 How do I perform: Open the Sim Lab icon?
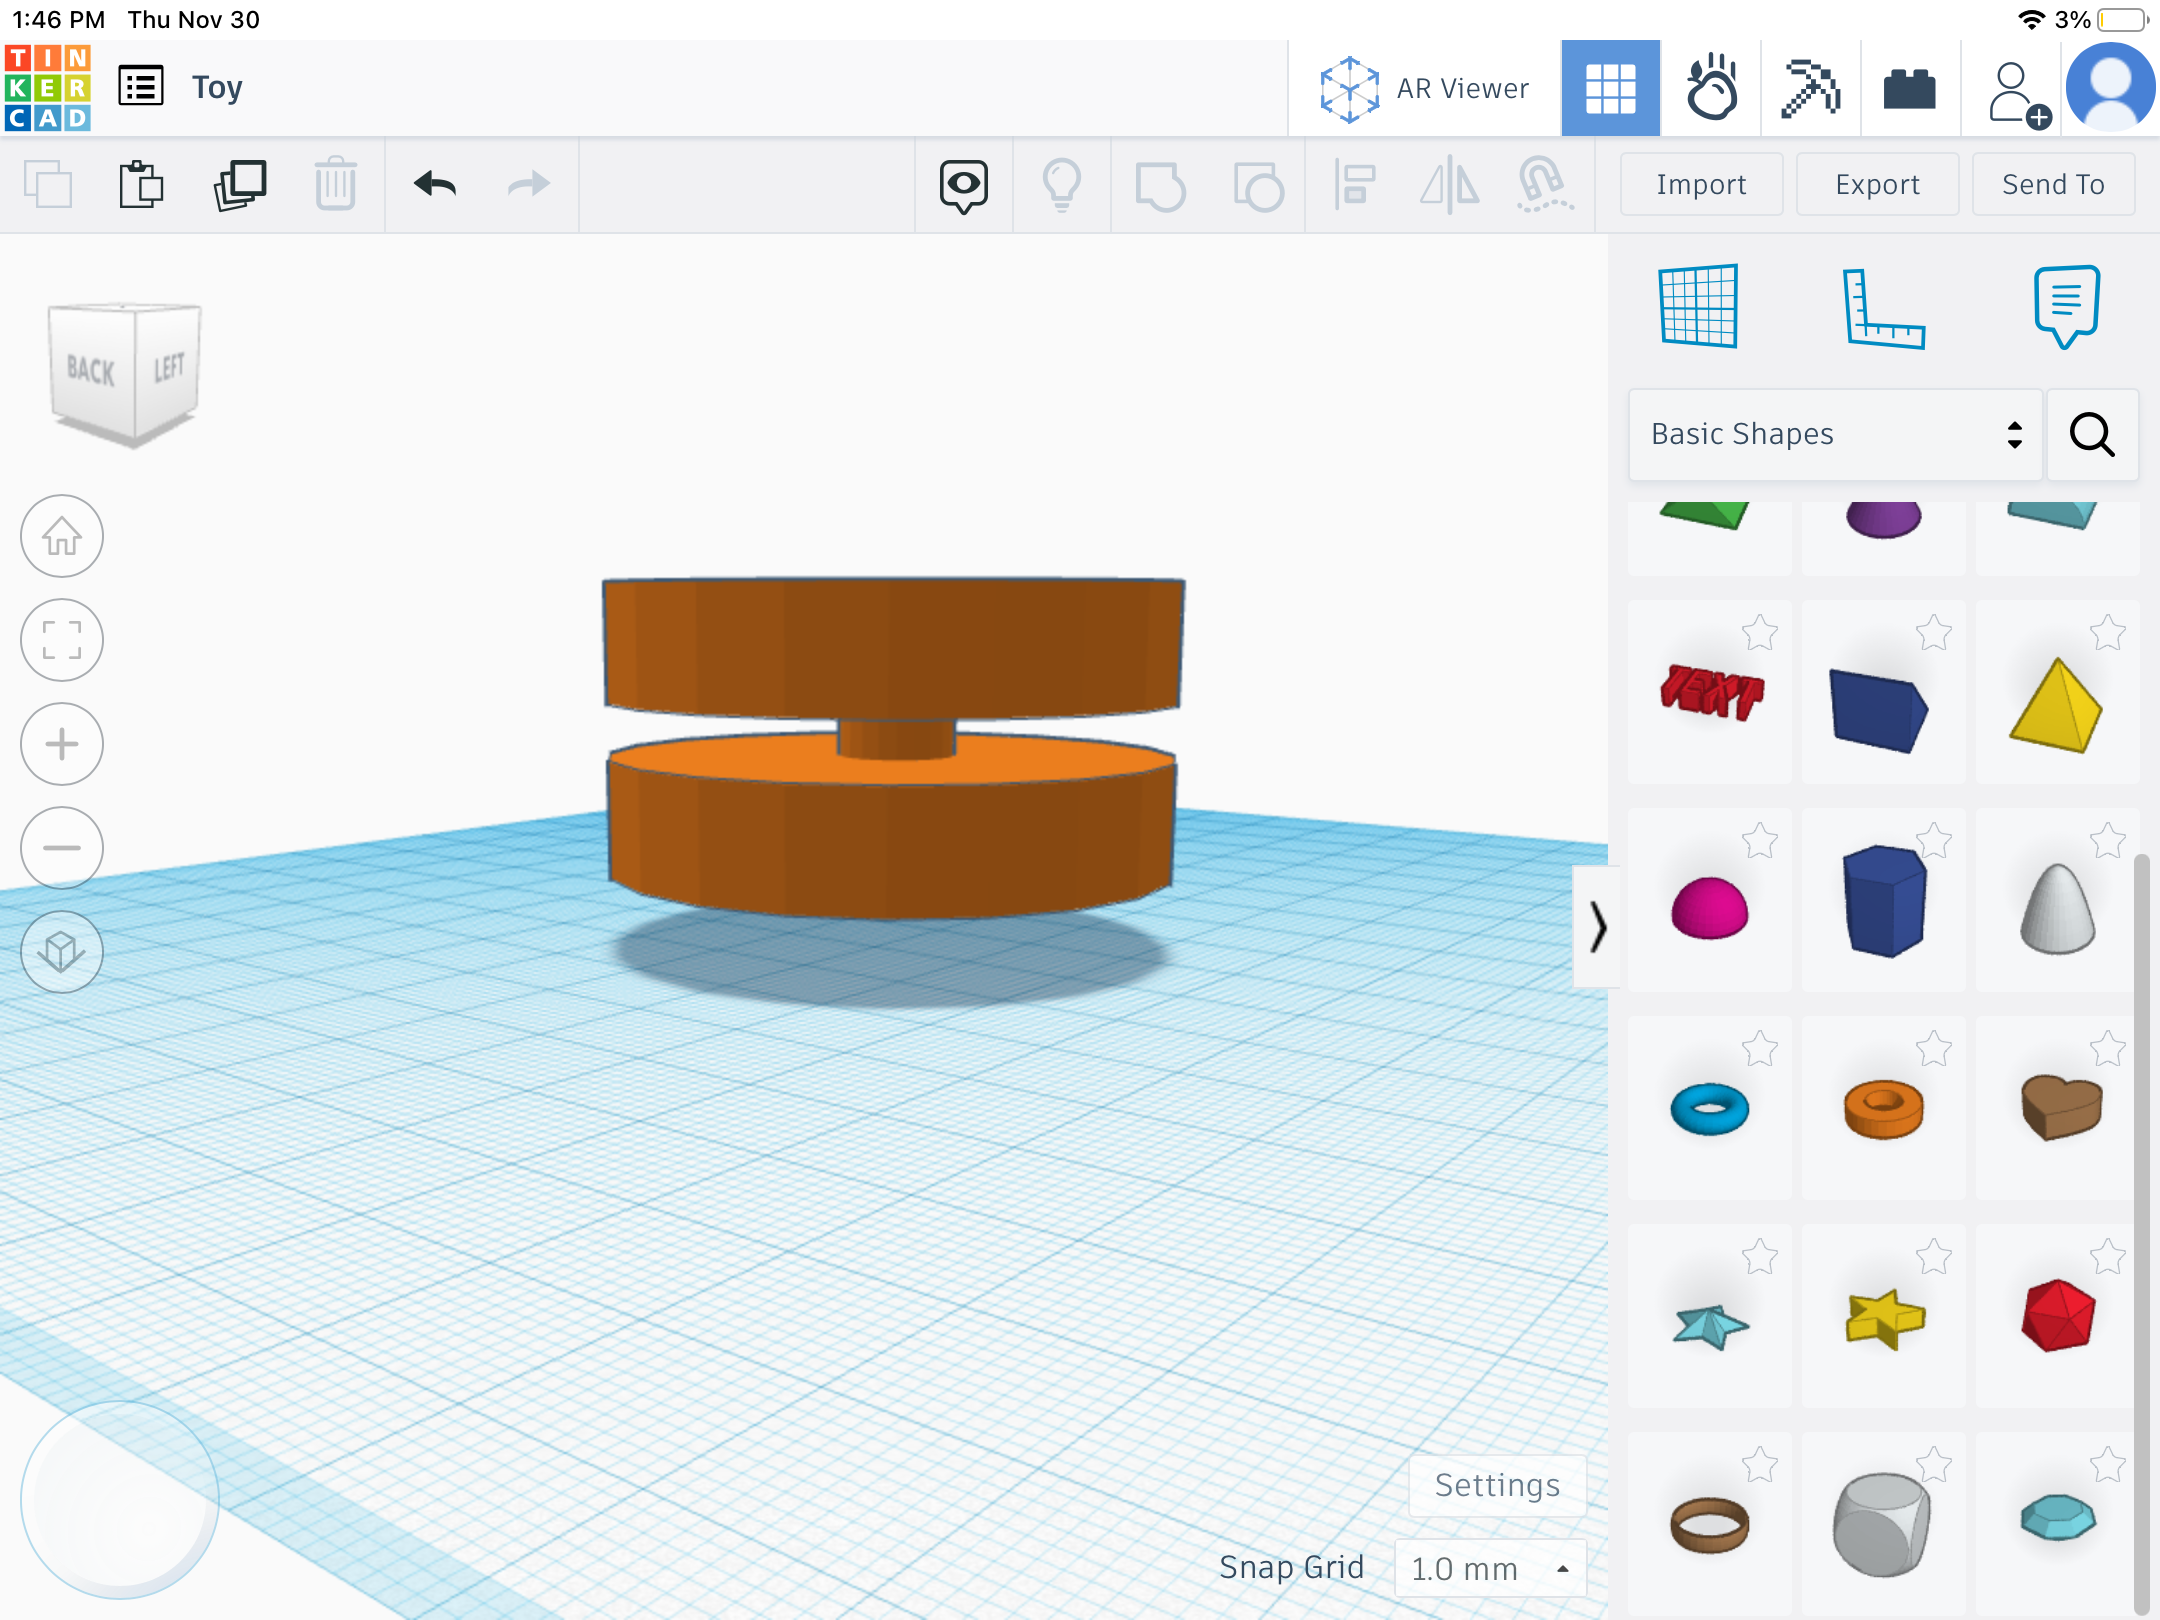click(x=1711, y=89)
